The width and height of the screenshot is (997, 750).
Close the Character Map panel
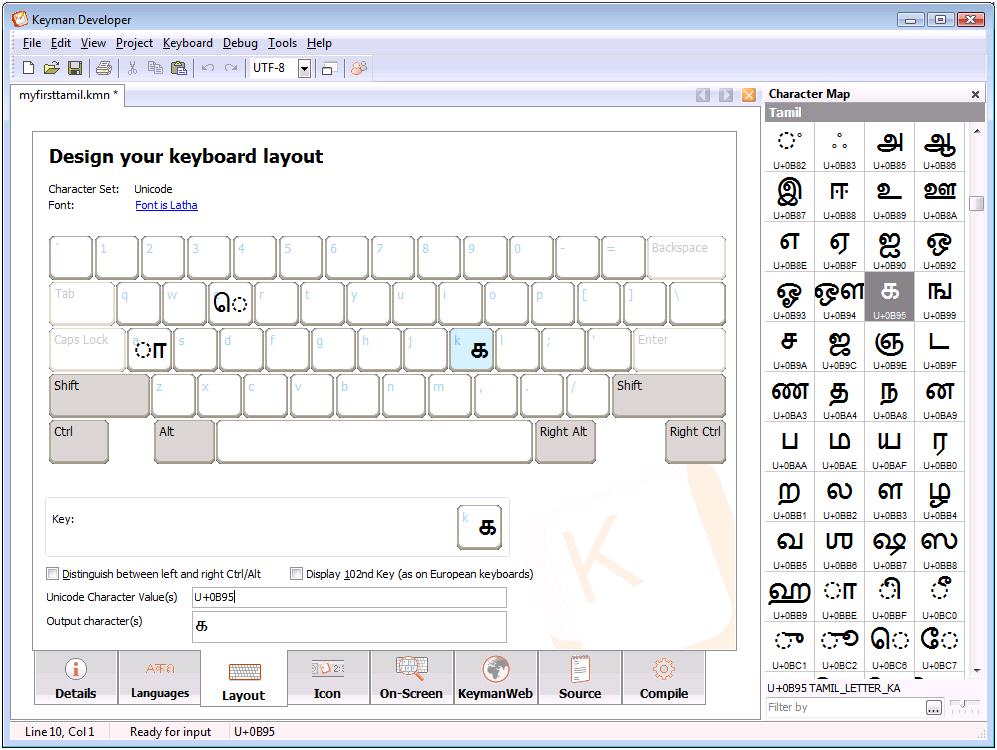(x=975, y=95)
